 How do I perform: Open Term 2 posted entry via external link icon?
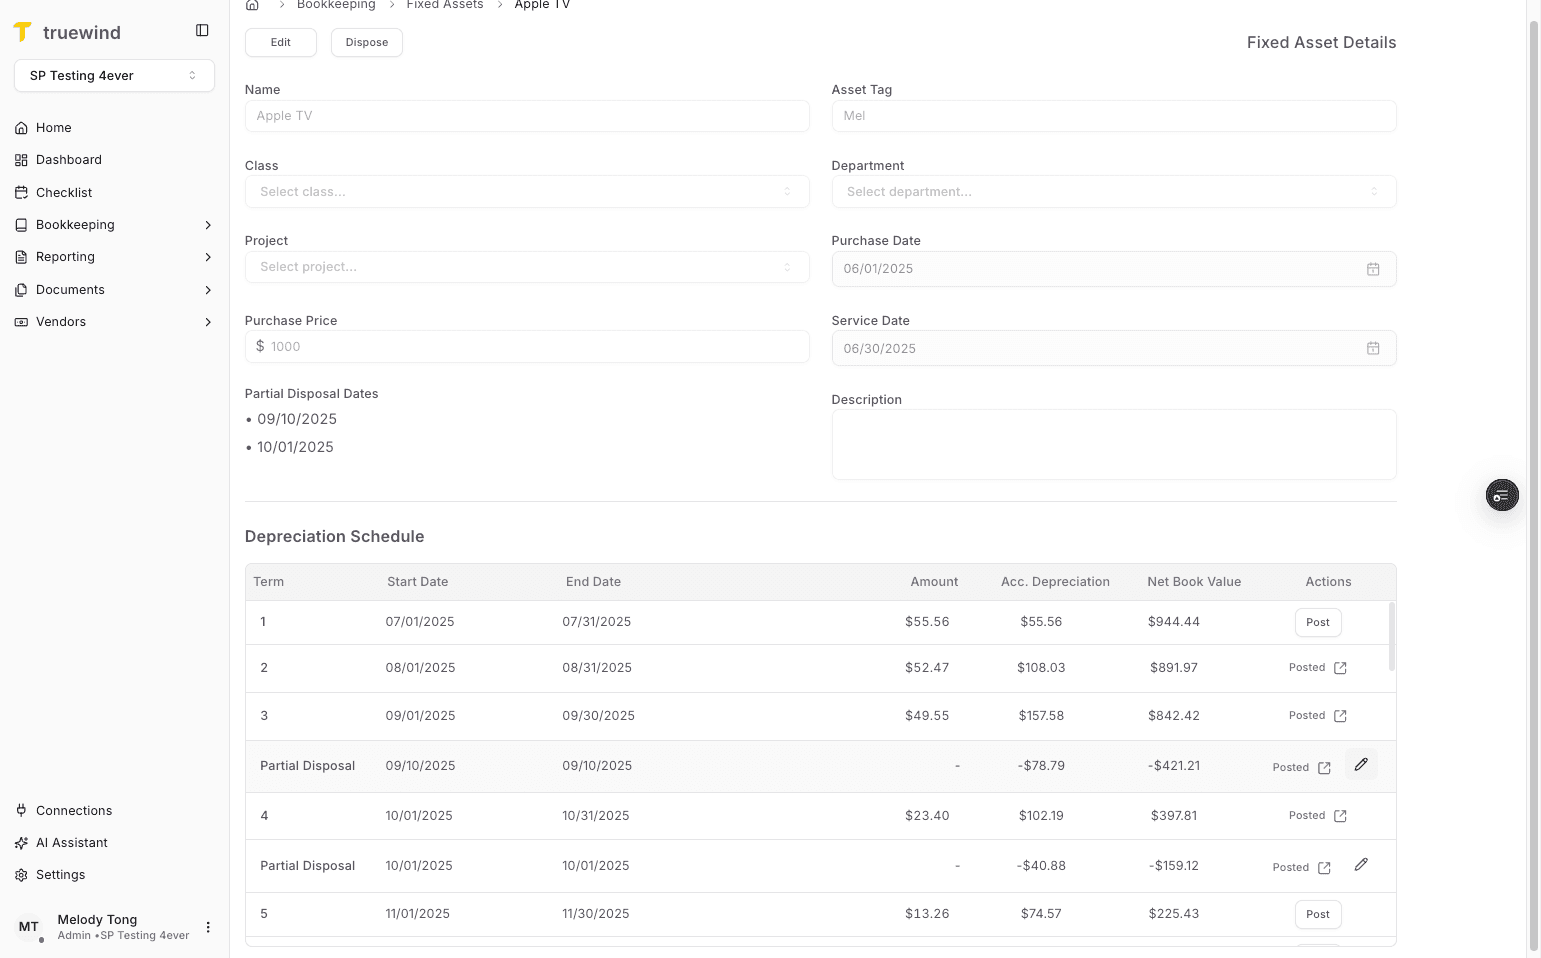click(1341, 667)
